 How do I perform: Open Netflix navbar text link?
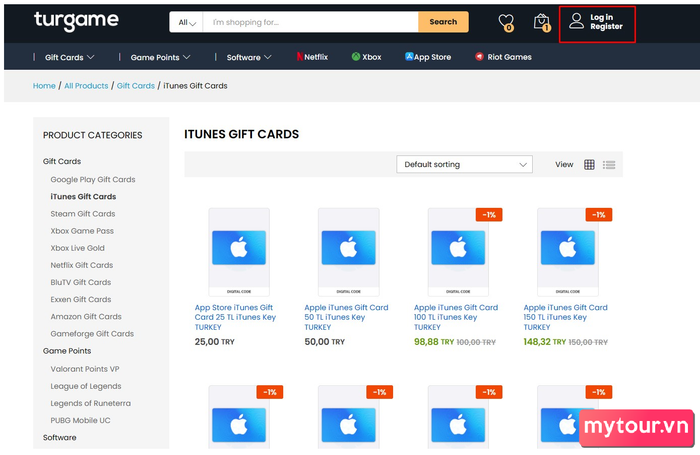(x=316, y=57)
